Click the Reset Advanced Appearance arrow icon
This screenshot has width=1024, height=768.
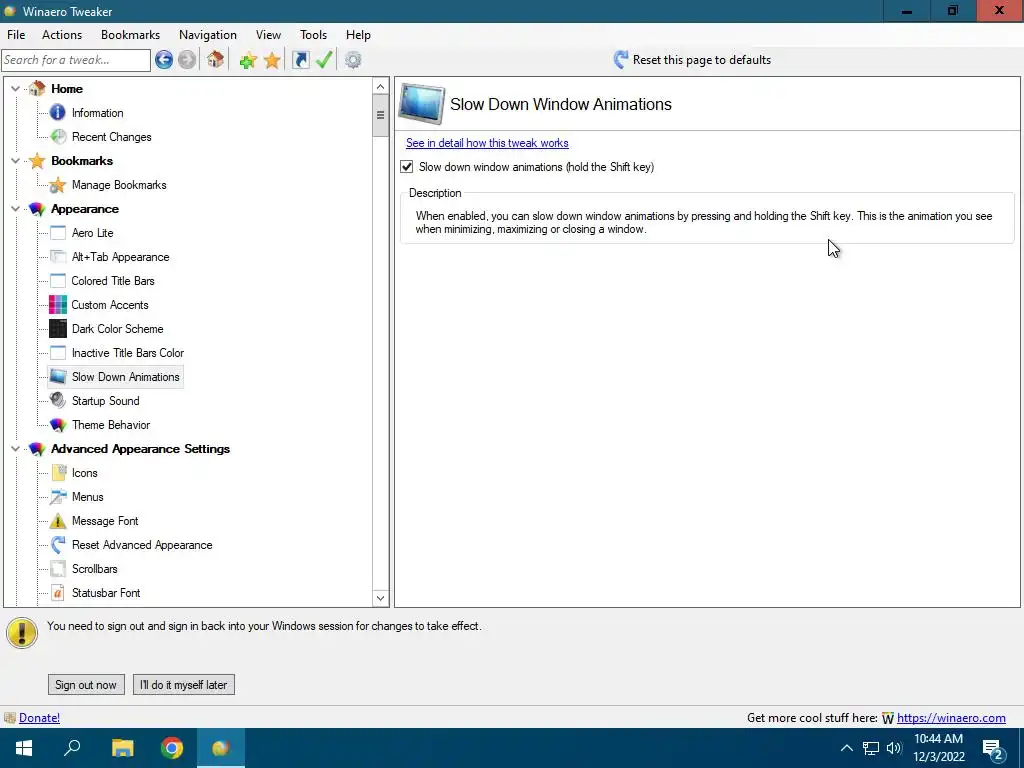click(58, 545)
